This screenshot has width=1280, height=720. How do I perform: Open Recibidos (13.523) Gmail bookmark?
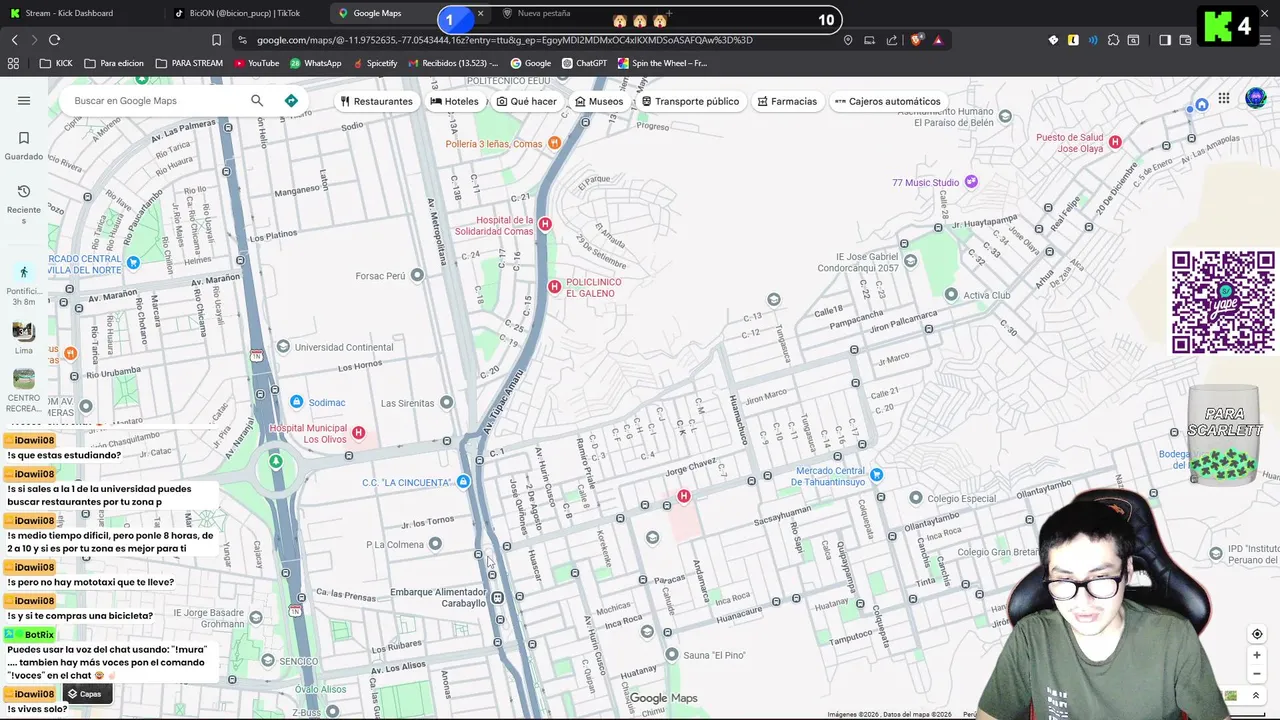pyautogui.click(x=452, y=63)
